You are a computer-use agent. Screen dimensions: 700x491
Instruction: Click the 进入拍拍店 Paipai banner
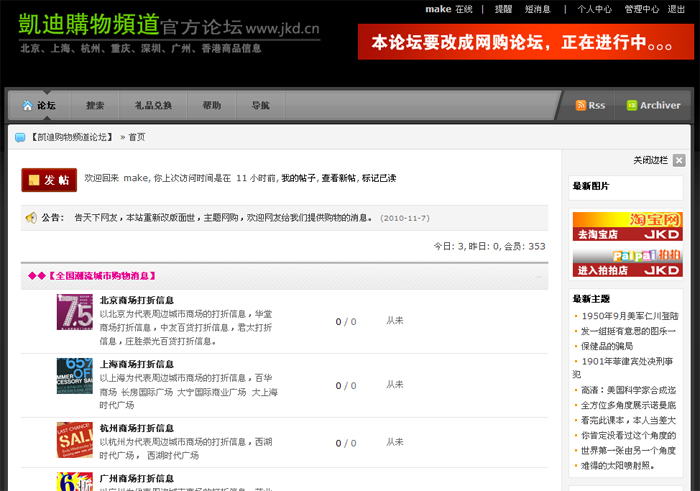[627, 262]
